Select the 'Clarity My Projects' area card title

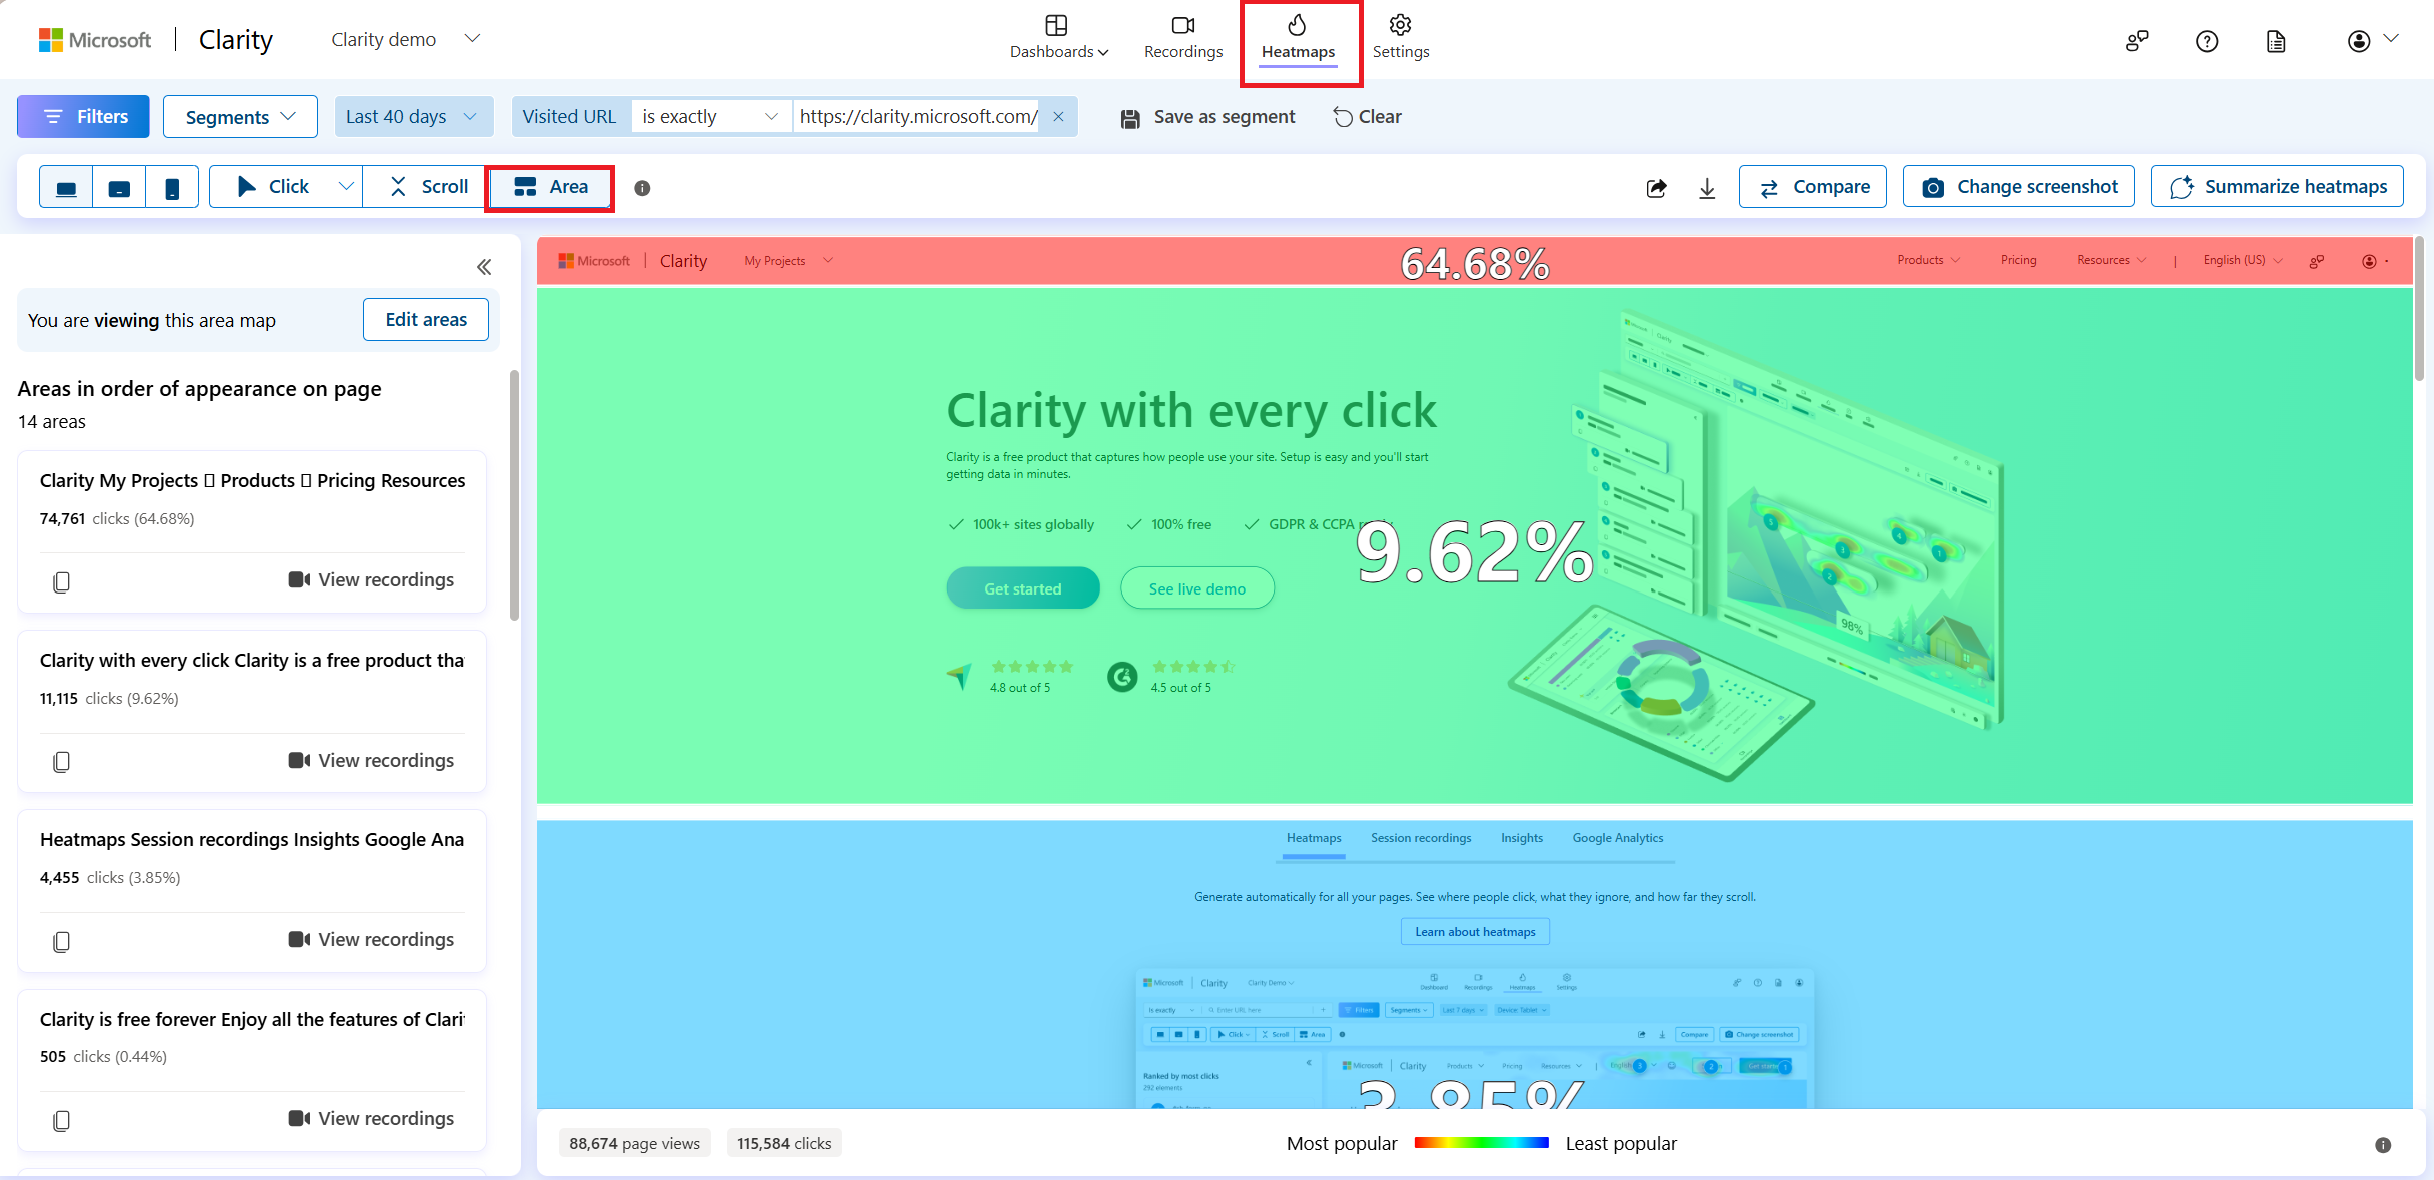(252, 481)
